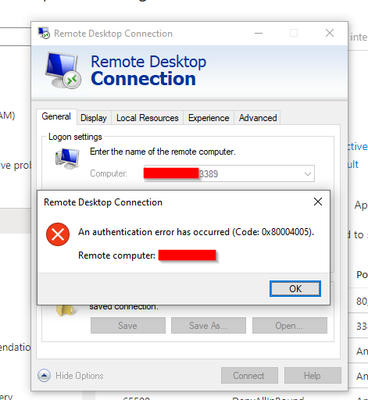The width and height of the screenshot is (368, 400).
Task: Click the red error icon
Action: (58, 234)
